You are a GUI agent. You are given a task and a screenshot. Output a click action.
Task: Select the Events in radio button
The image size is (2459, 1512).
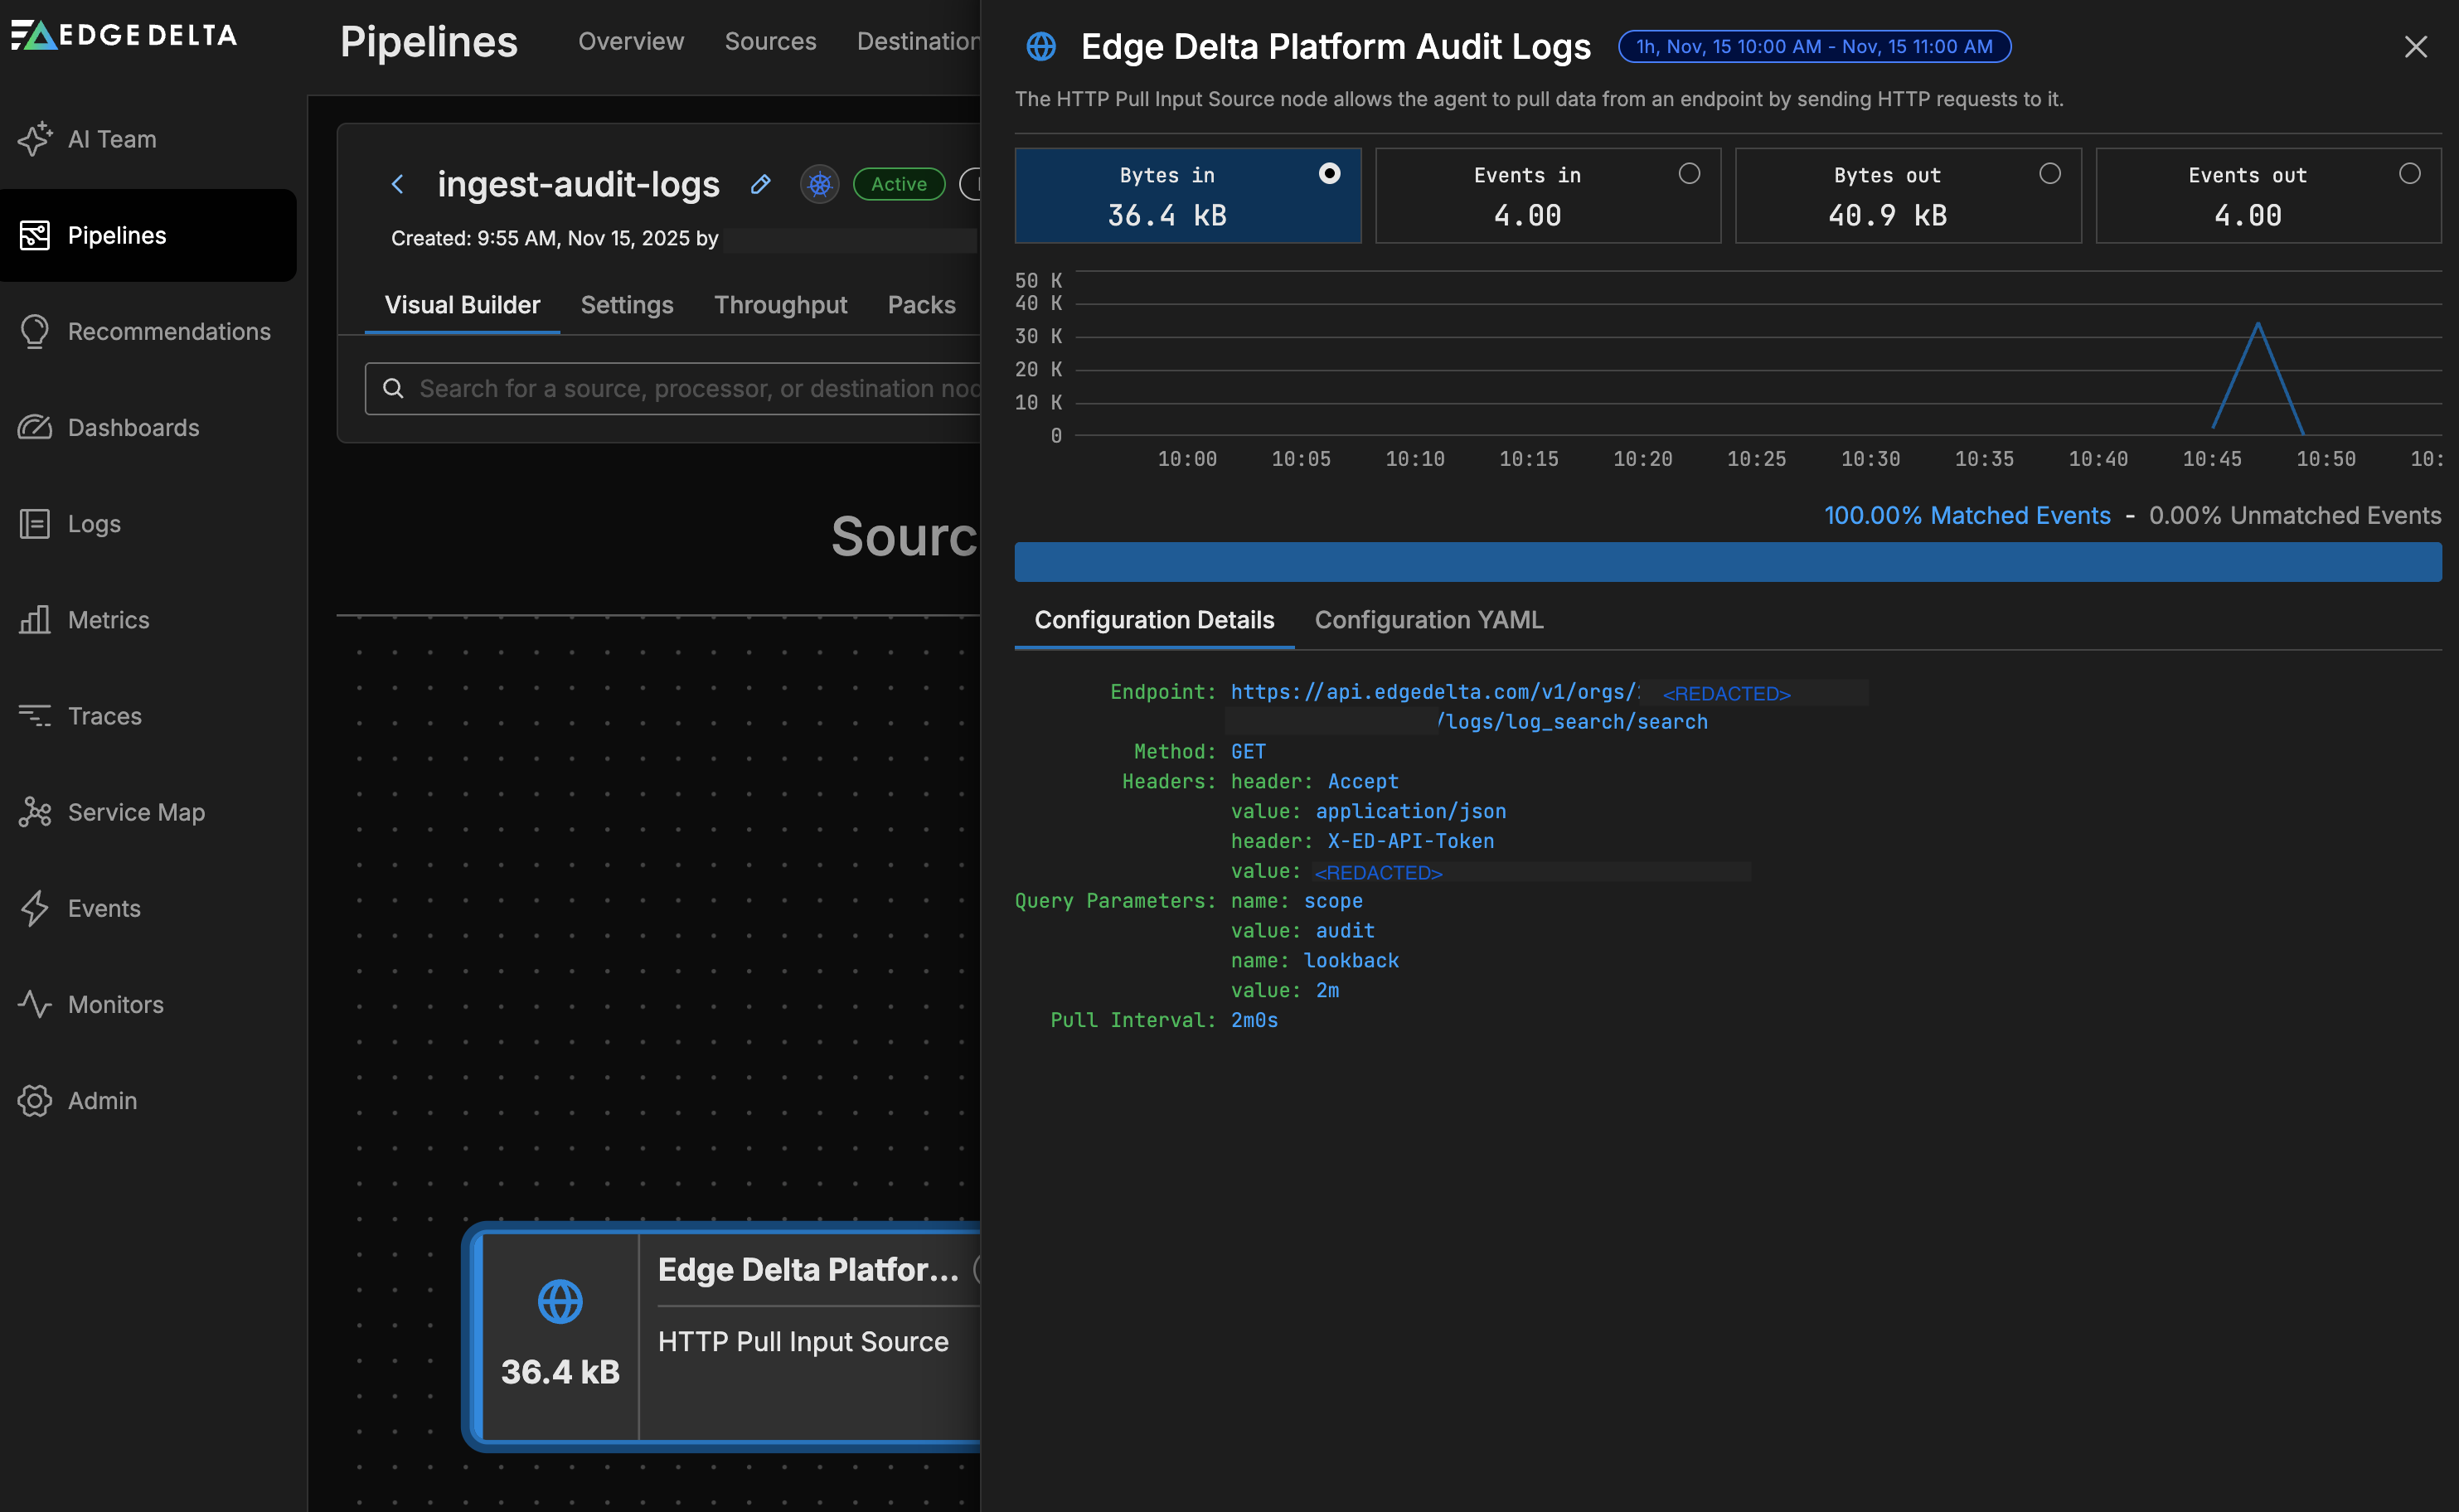(x=1690, y=173)
